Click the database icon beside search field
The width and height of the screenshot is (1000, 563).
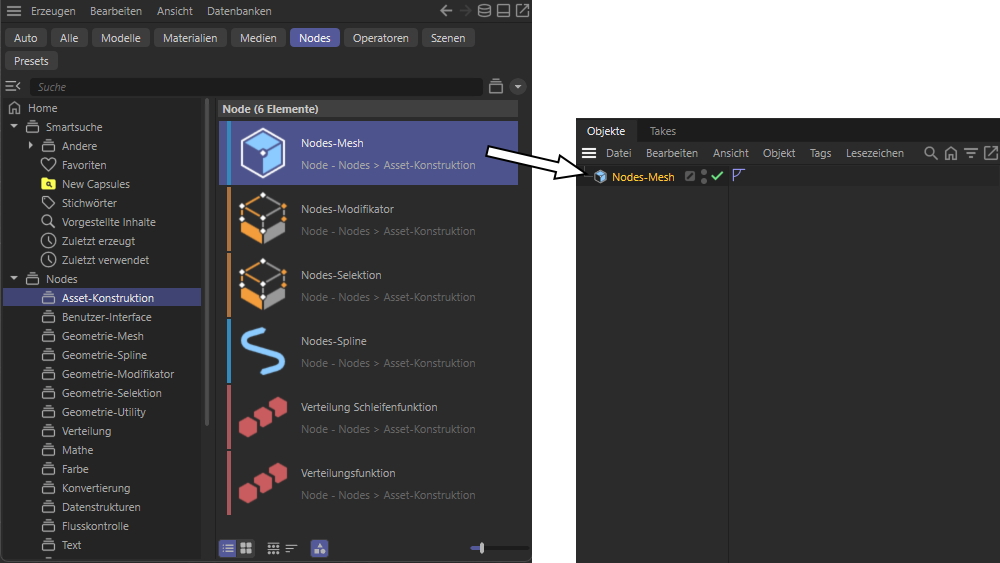click(x=496, y=86)
